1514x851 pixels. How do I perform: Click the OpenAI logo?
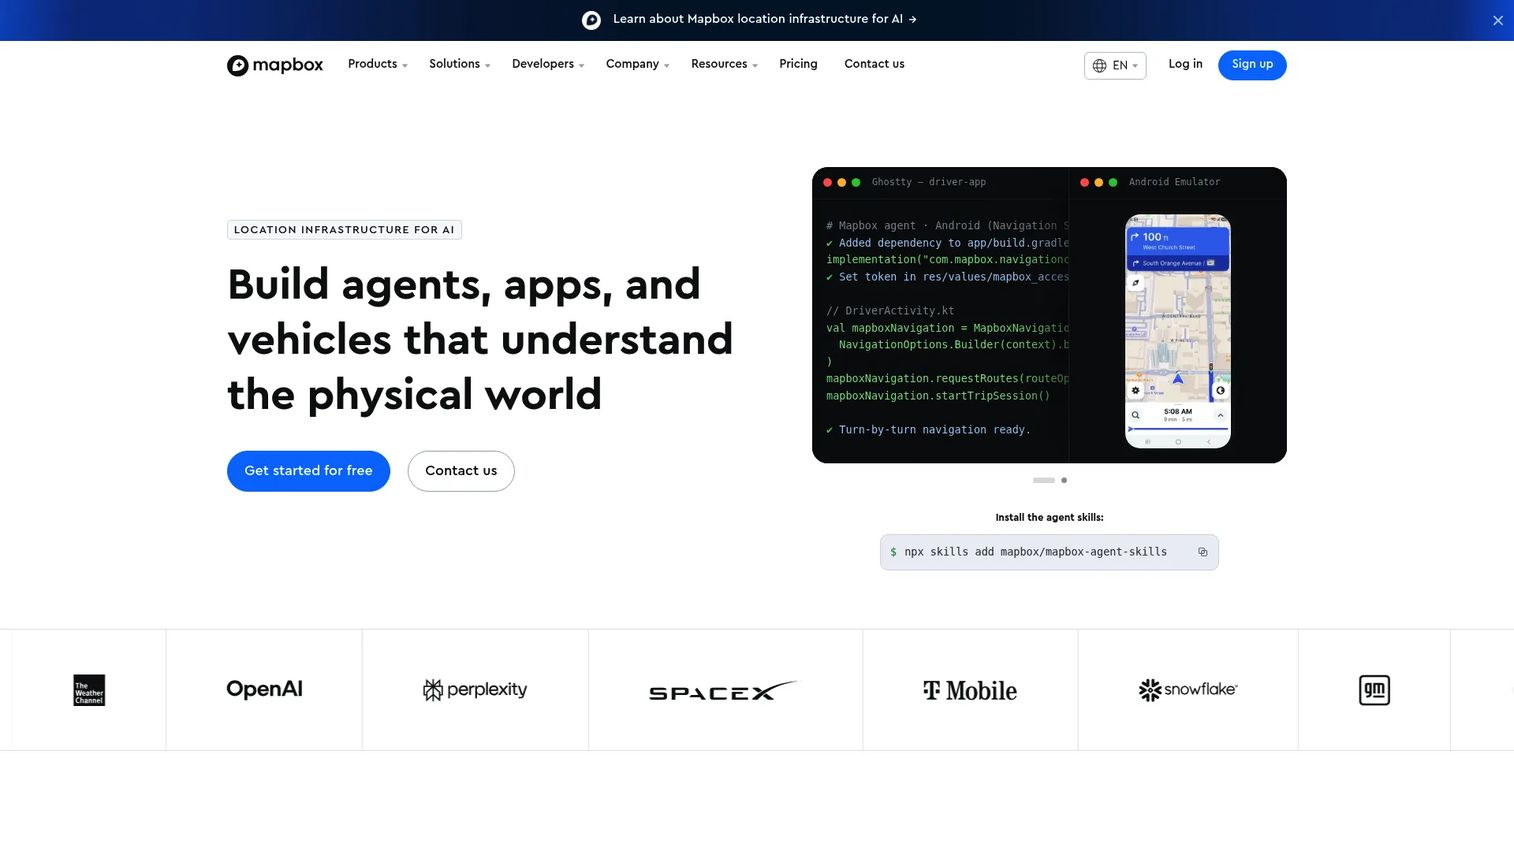point(264,689)
